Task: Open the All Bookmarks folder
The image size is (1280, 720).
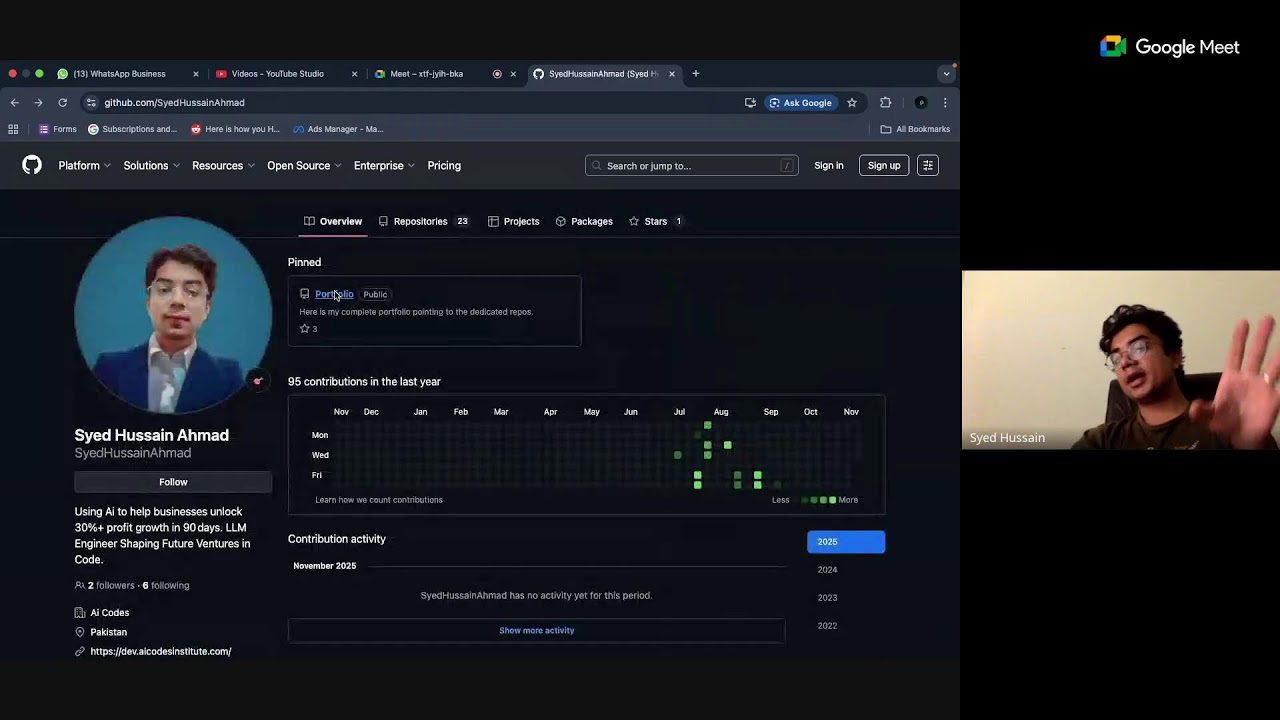Action: tap(915, 129)
